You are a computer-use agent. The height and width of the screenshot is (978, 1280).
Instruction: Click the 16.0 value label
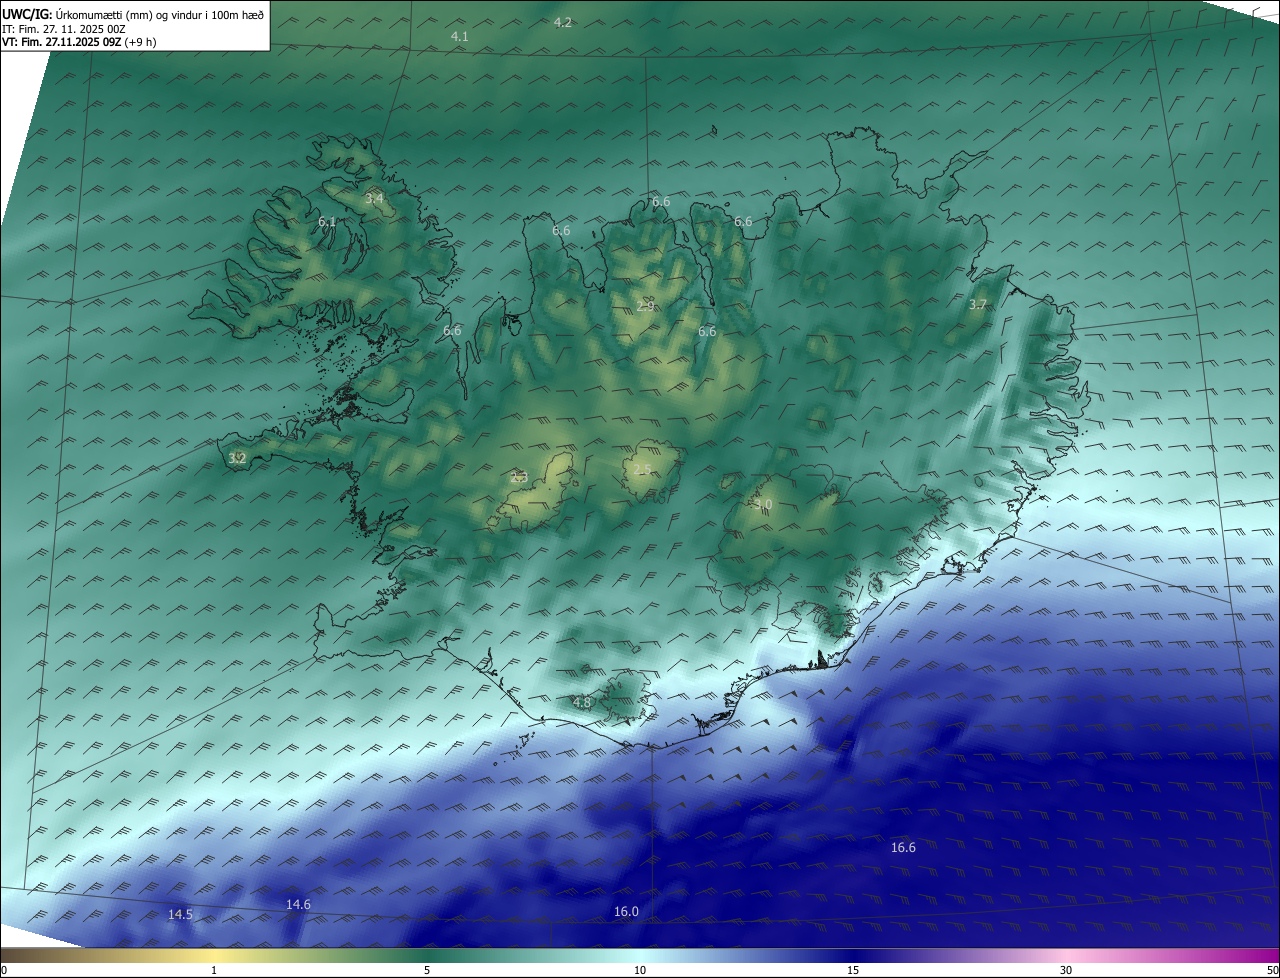pyautogui.click(x=626, y=911)
